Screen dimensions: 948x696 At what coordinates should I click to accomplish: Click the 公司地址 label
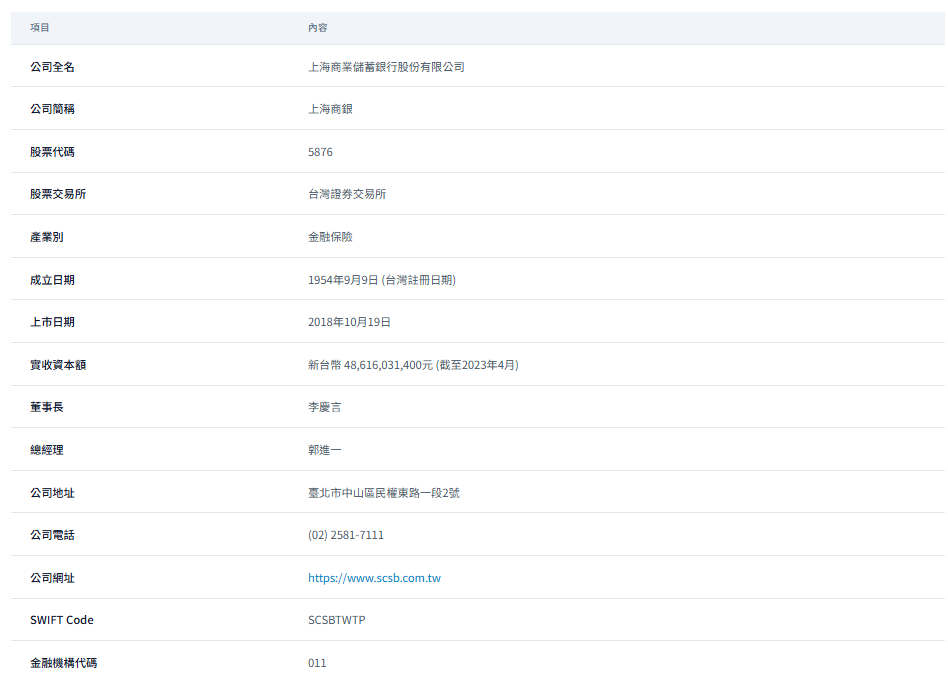pos(53,493)
